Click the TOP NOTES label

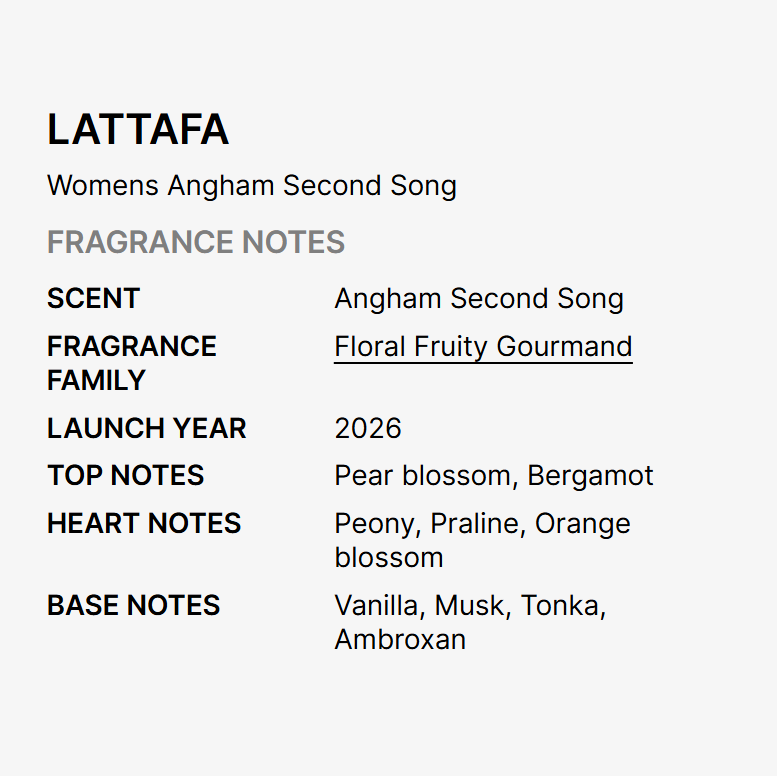(125, 475)
